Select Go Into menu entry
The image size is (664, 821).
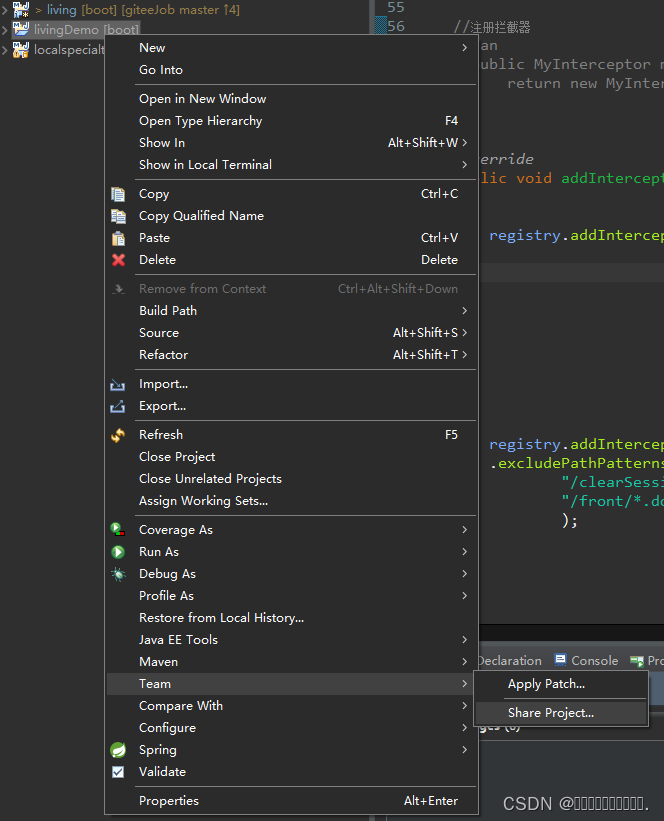click(291, 70)
